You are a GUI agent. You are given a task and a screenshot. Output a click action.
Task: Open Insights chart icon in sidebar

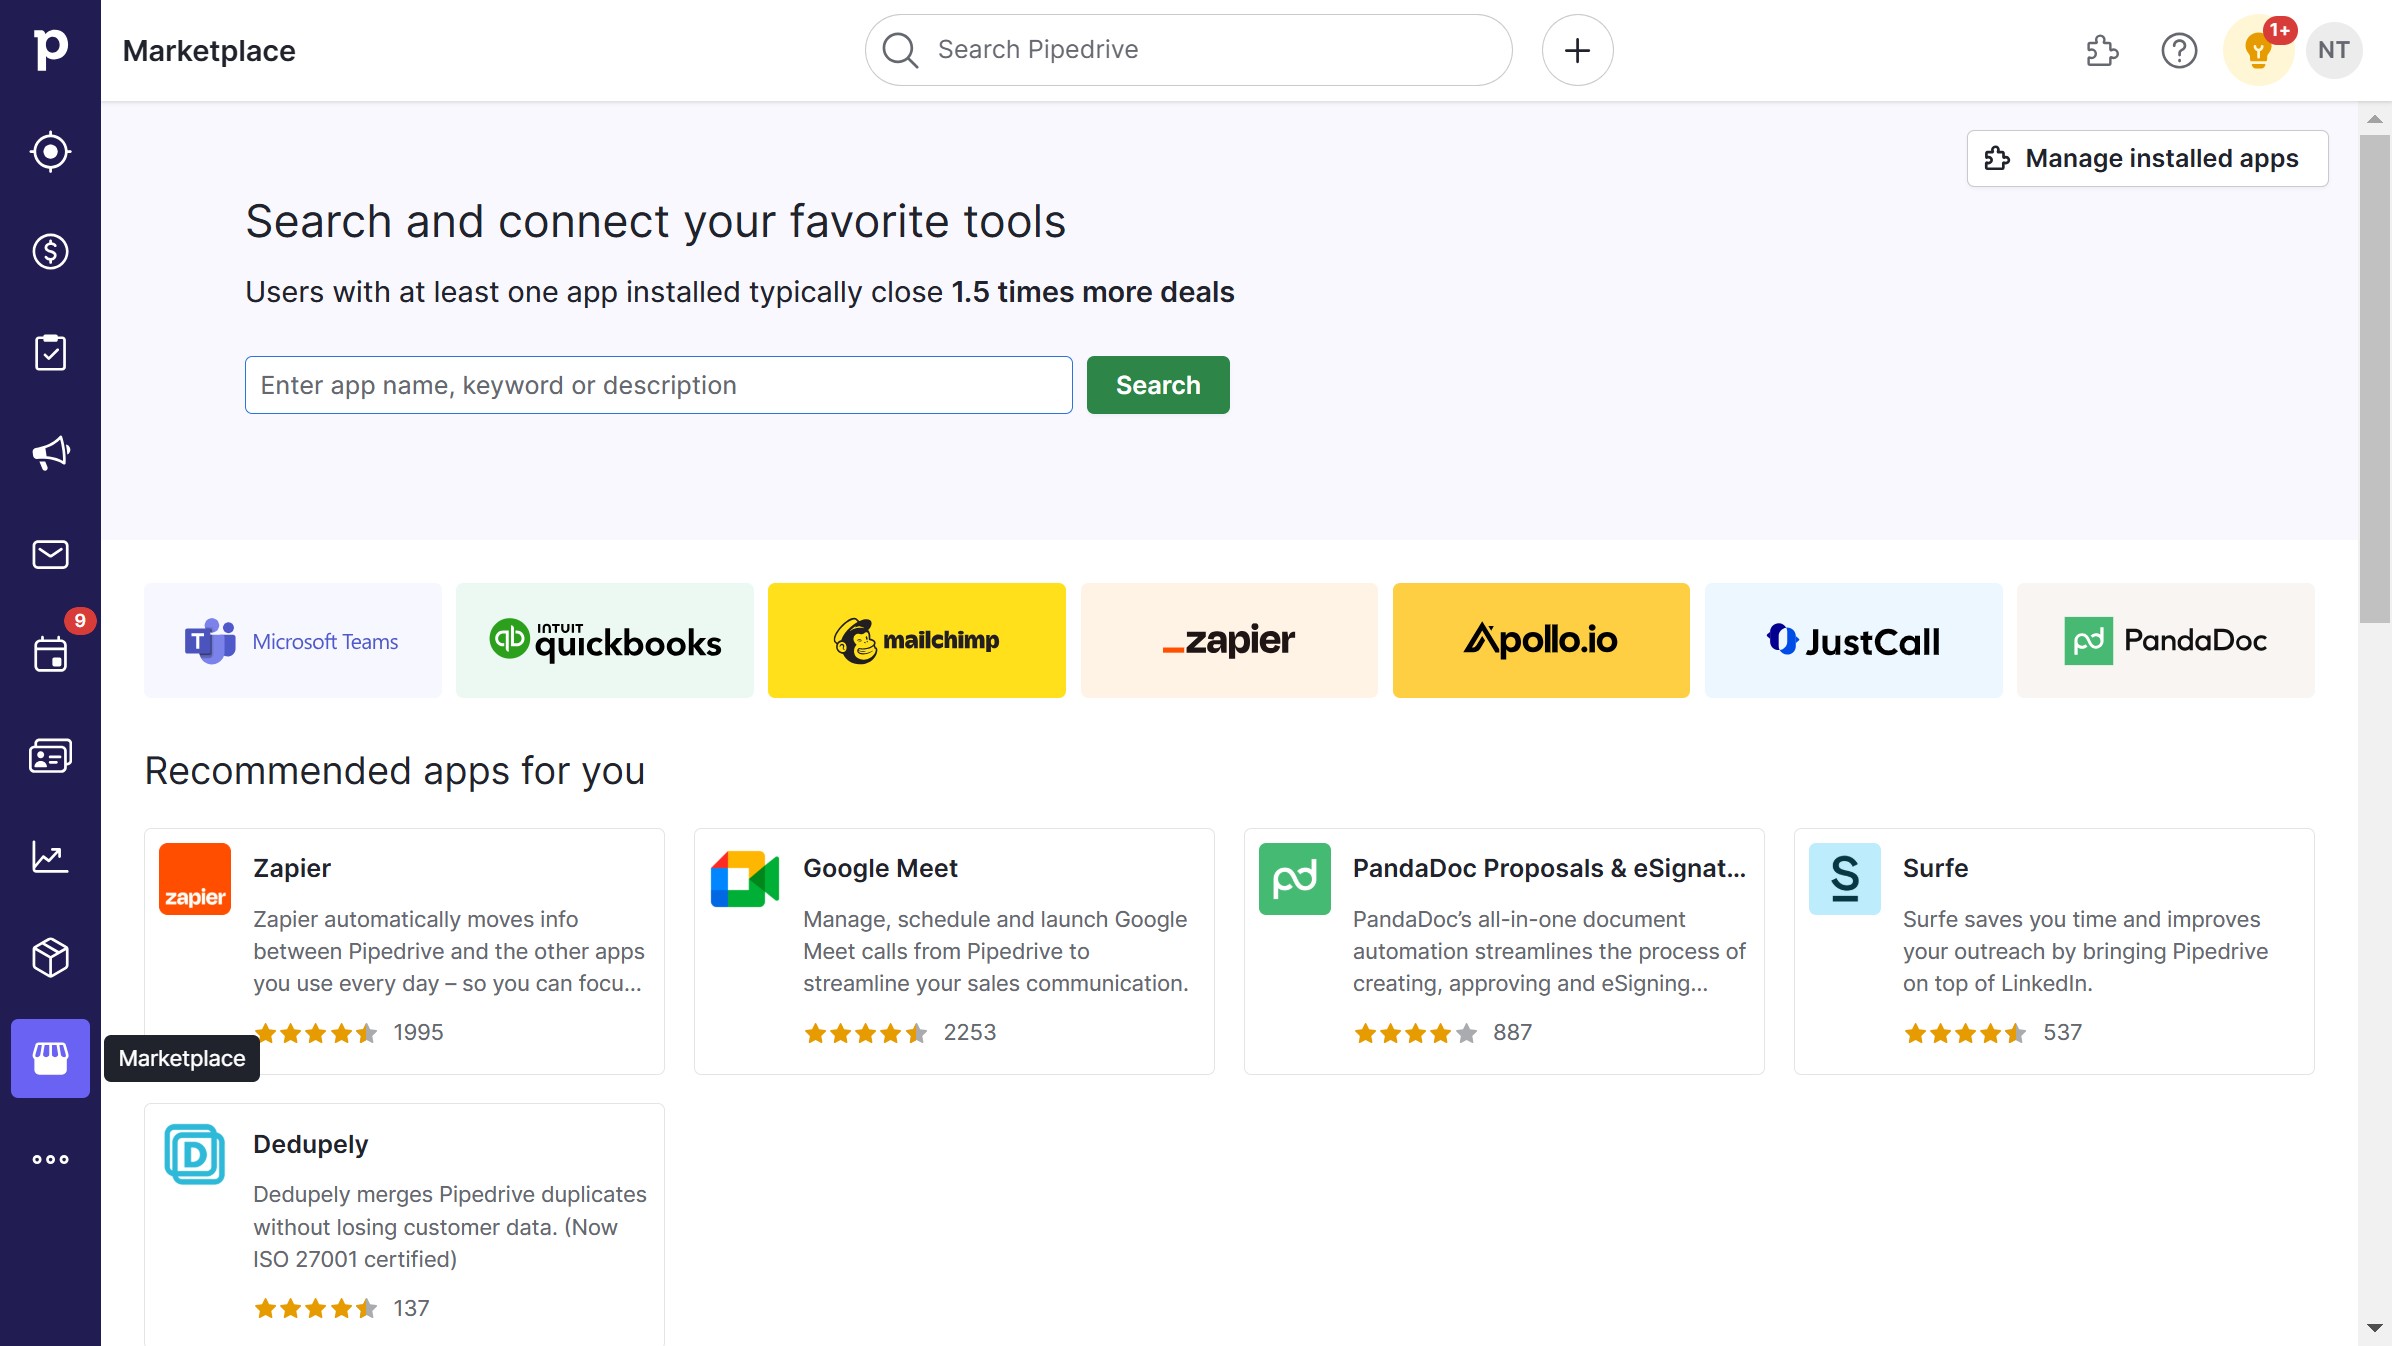tap(50, 857)
